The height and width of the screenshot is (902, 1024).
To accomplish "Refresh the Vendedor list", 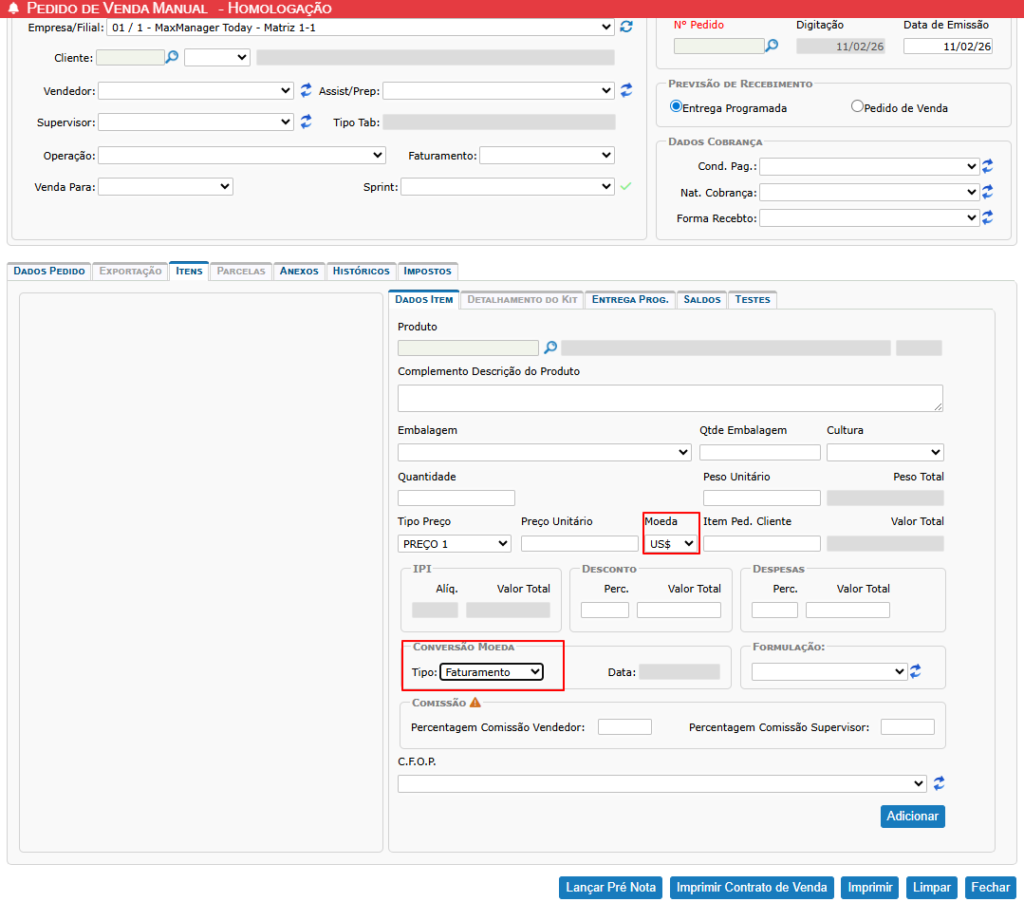I will click(x=306, y=90).
